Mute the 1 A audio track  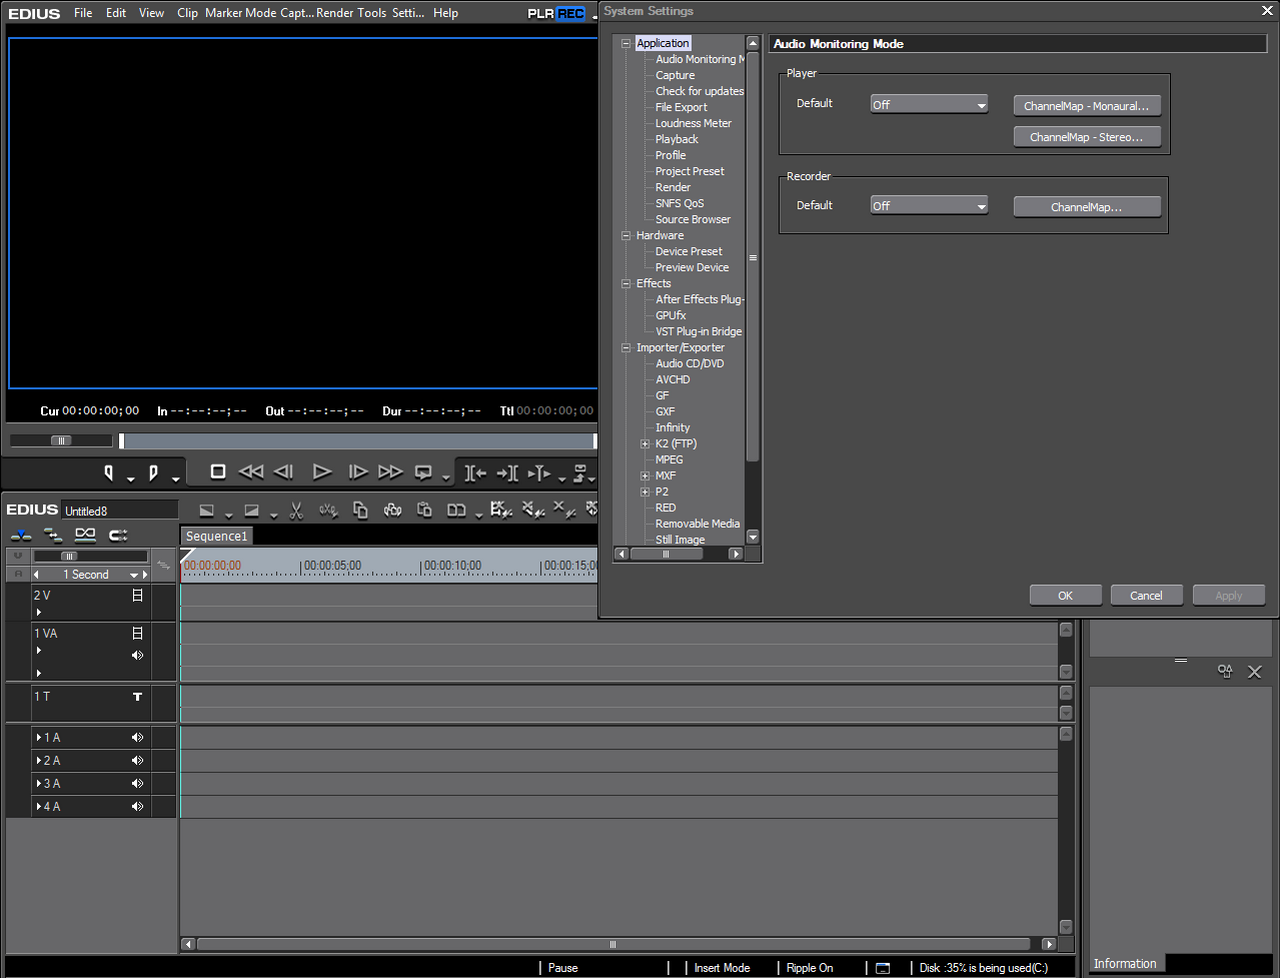click(x=137, y=738)
